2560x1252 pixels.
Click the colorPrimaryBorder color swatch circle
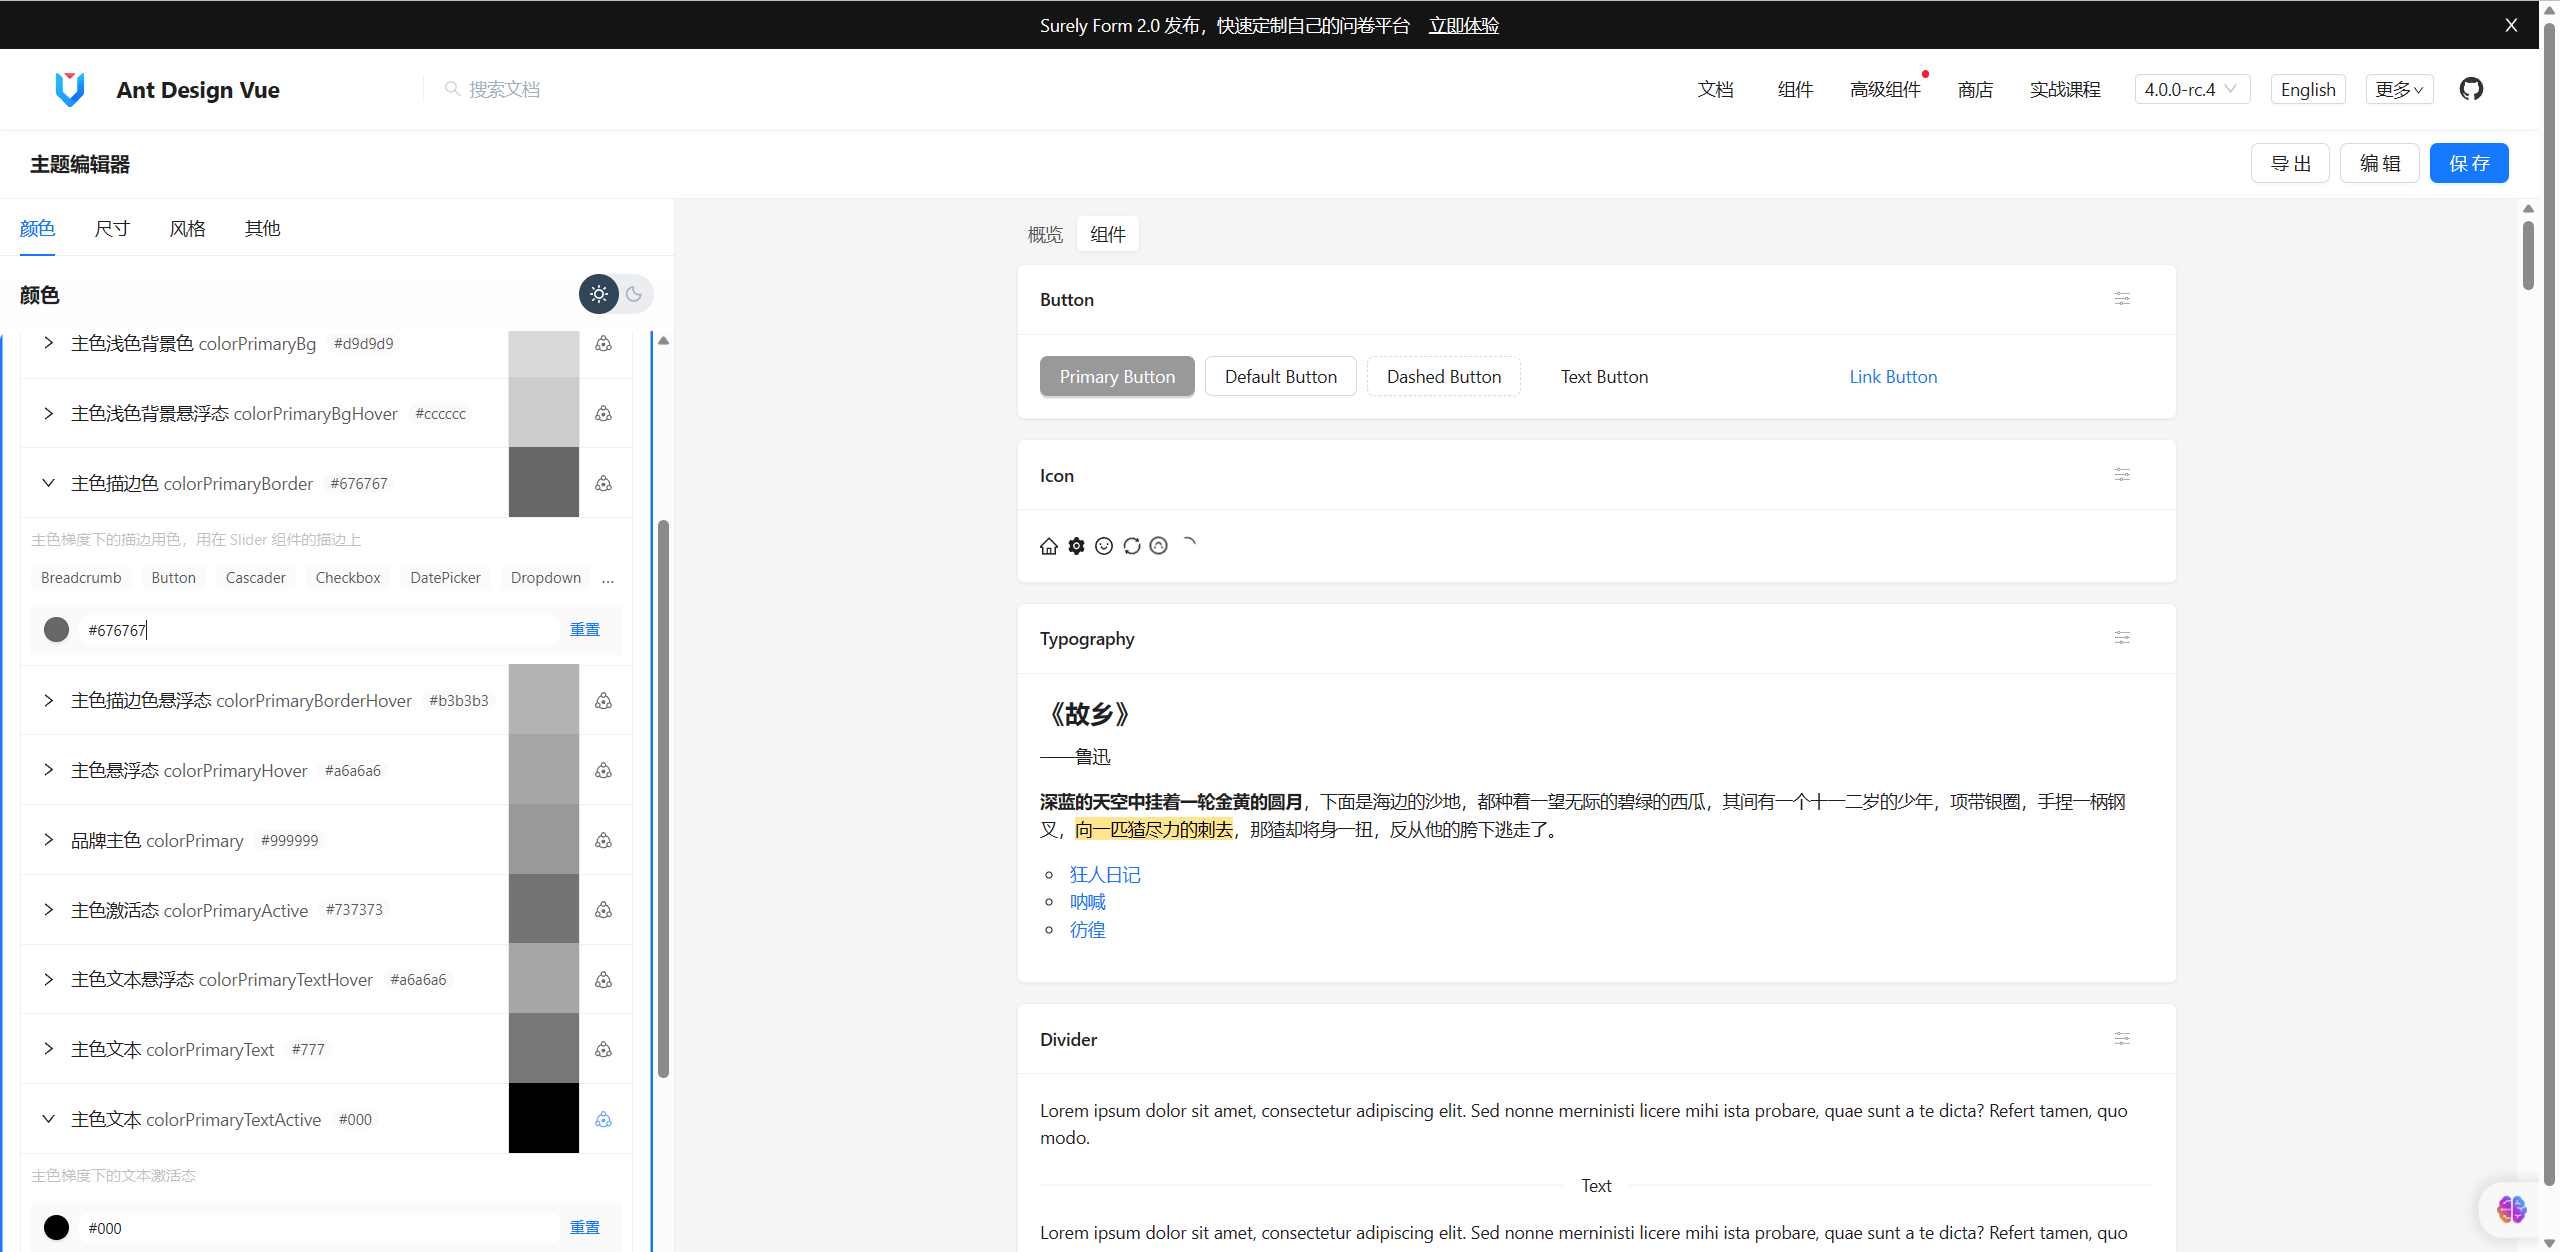pos(57,629)
